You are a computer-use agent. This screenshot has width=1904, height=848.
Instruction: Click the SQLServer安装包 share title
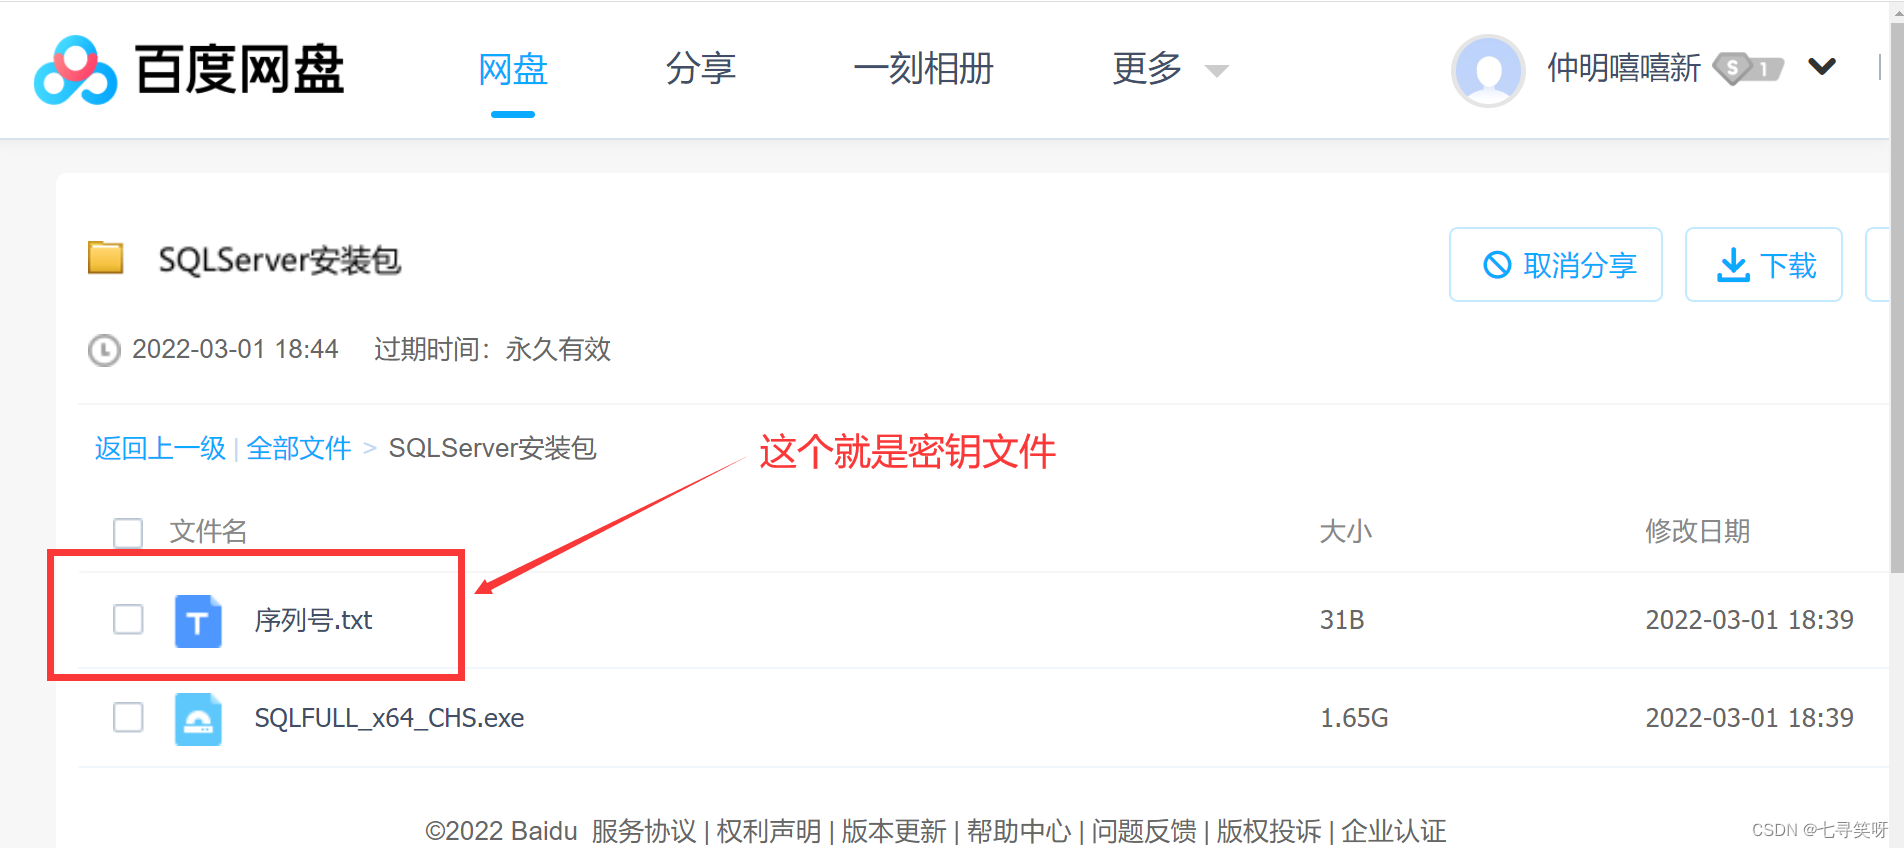279,260
